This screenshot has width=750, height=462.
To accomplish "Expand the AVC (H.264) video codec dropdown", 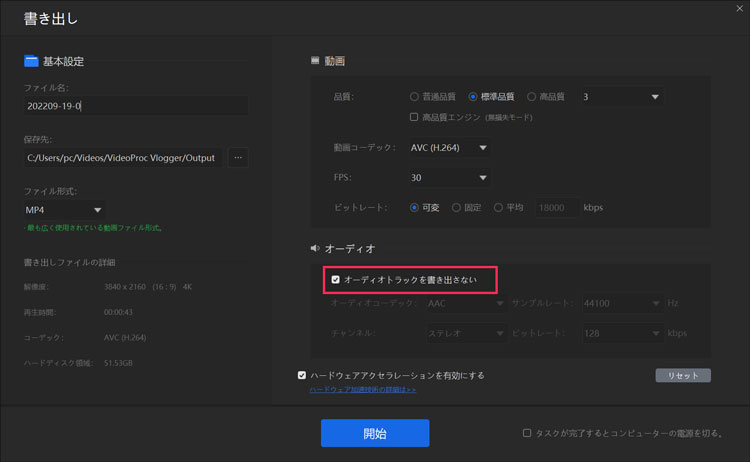I will (x=449, y=148).
